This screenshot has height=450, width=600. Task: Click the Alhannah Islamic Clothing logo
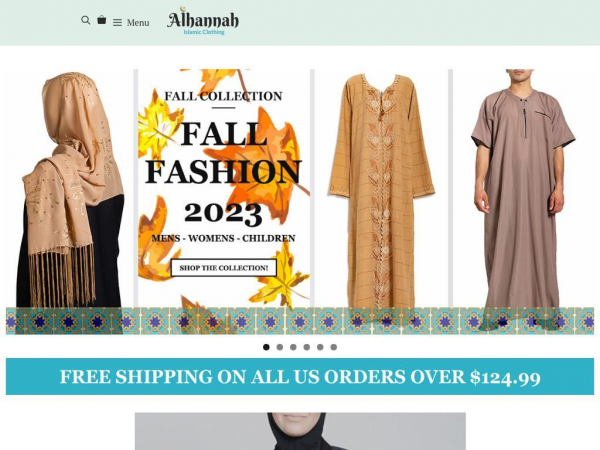point(203,21)
